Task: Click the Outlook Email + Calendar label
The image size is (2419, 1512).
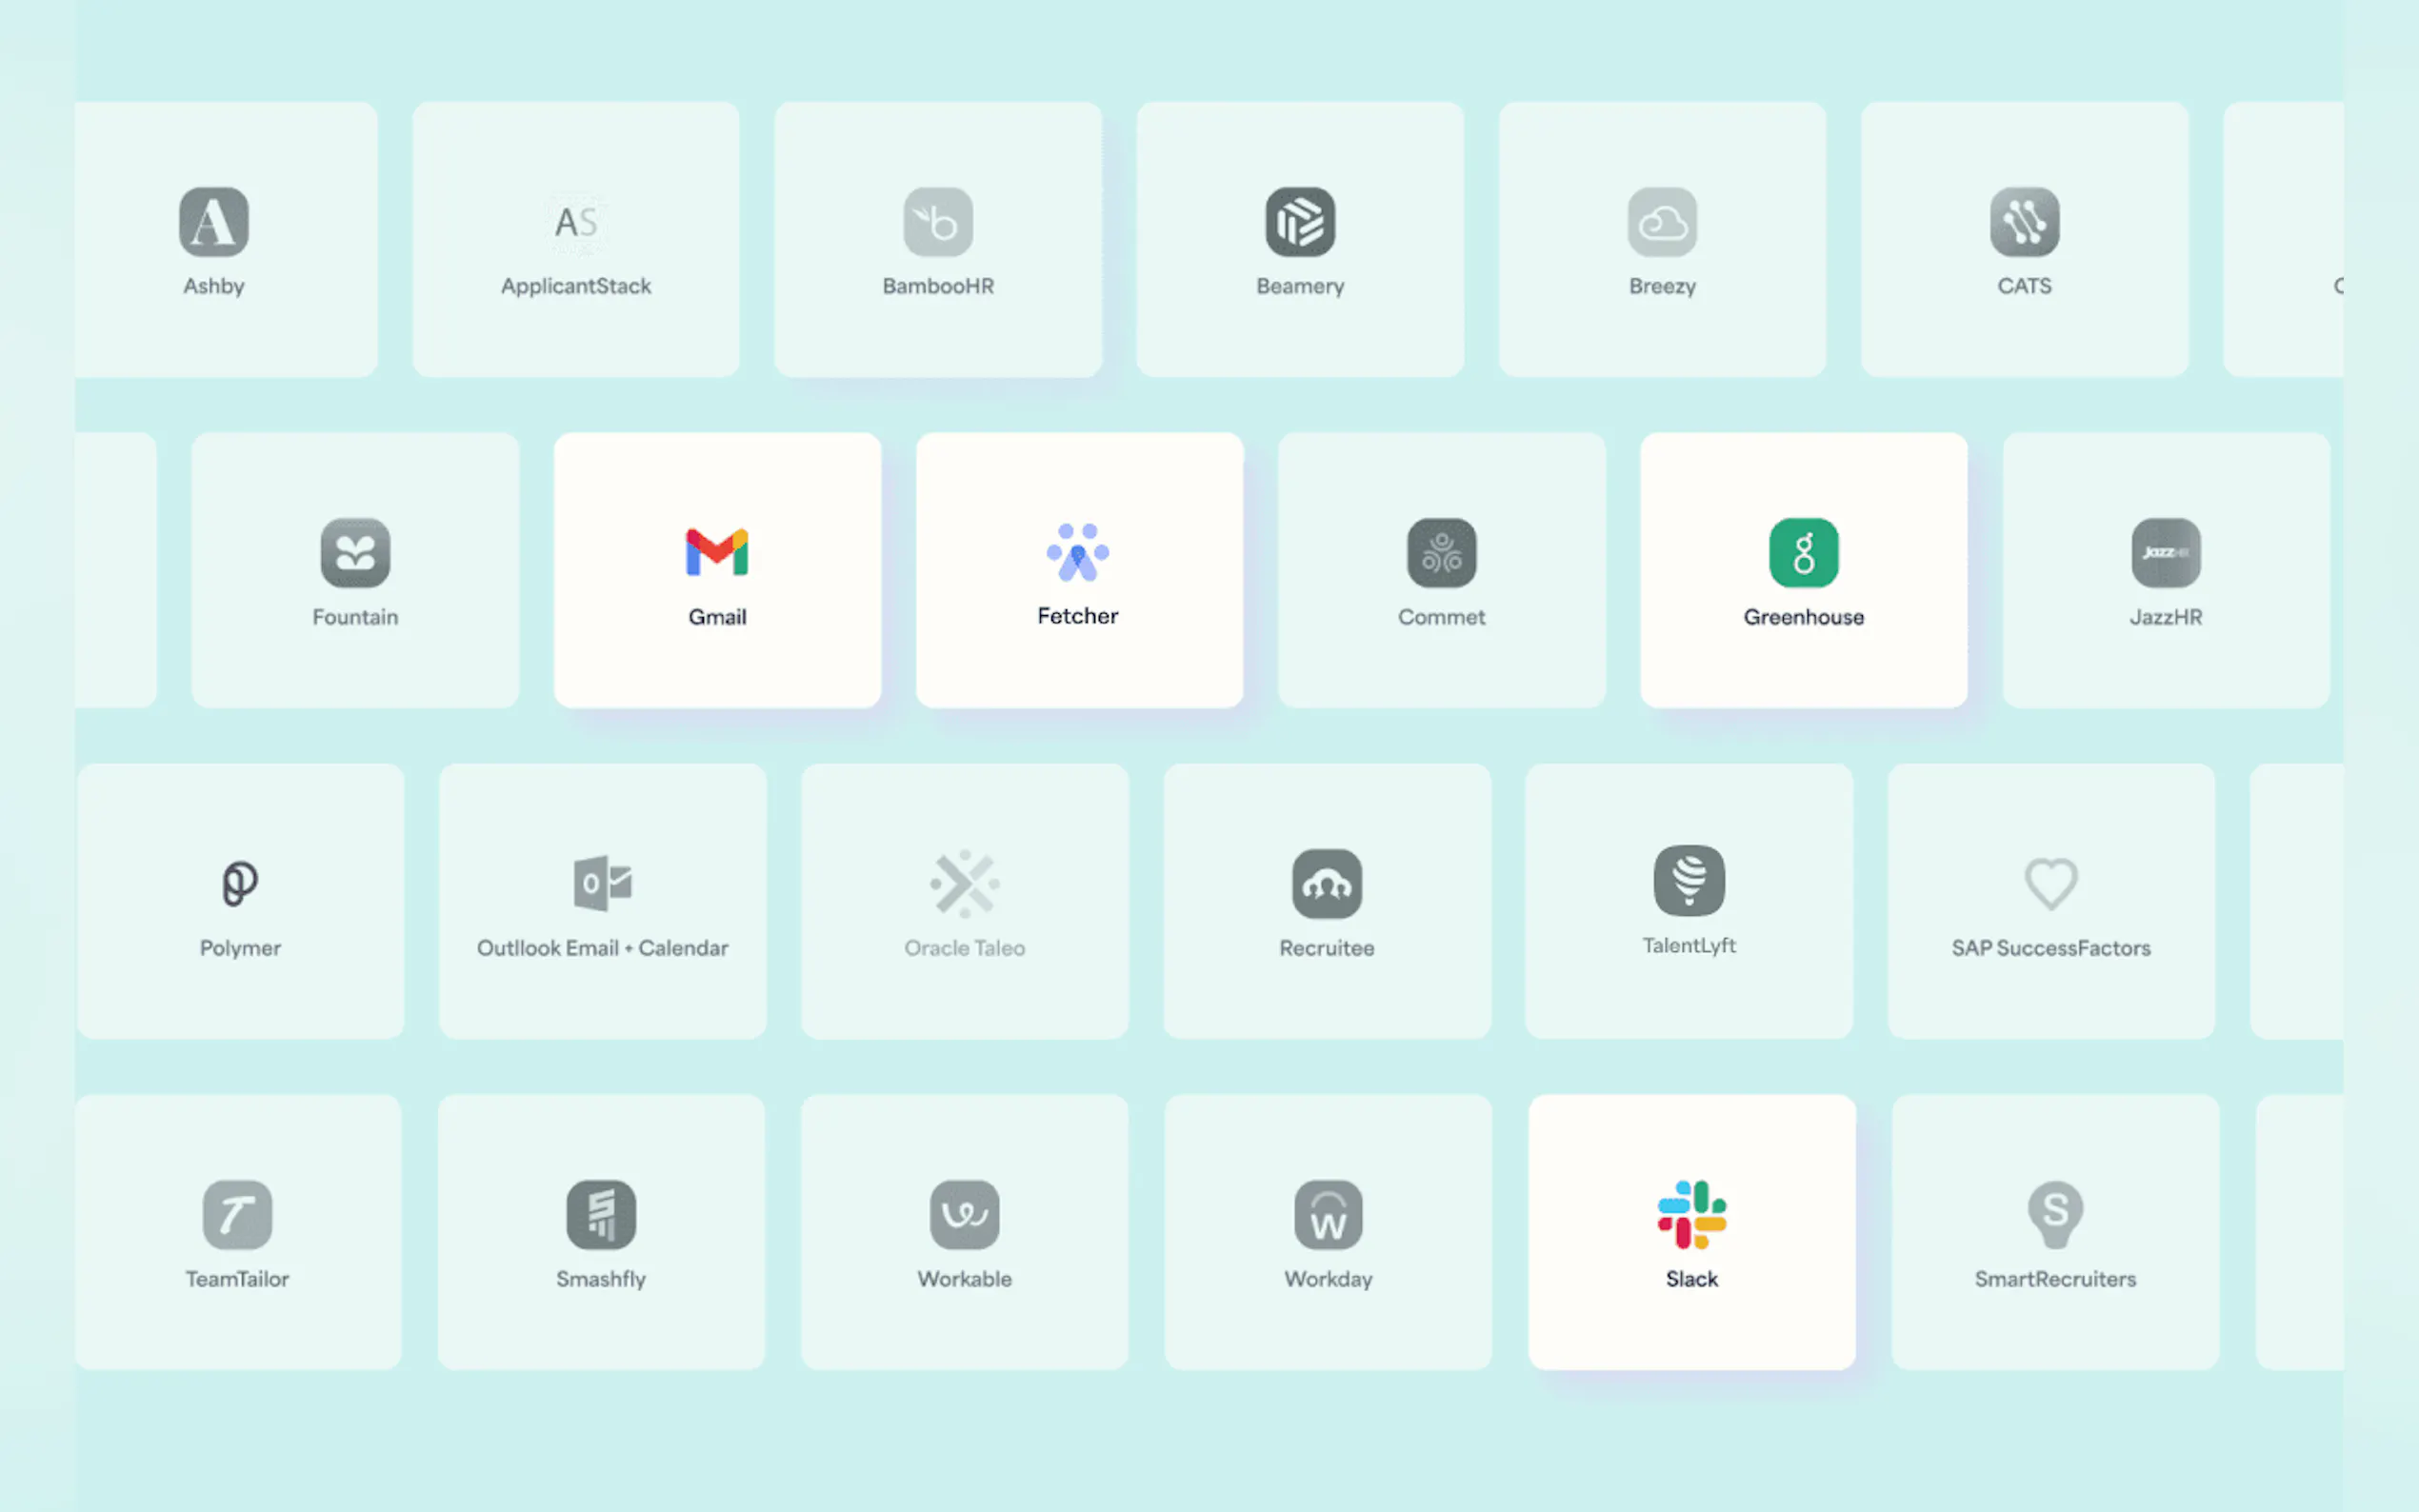Action: [602, 948]
